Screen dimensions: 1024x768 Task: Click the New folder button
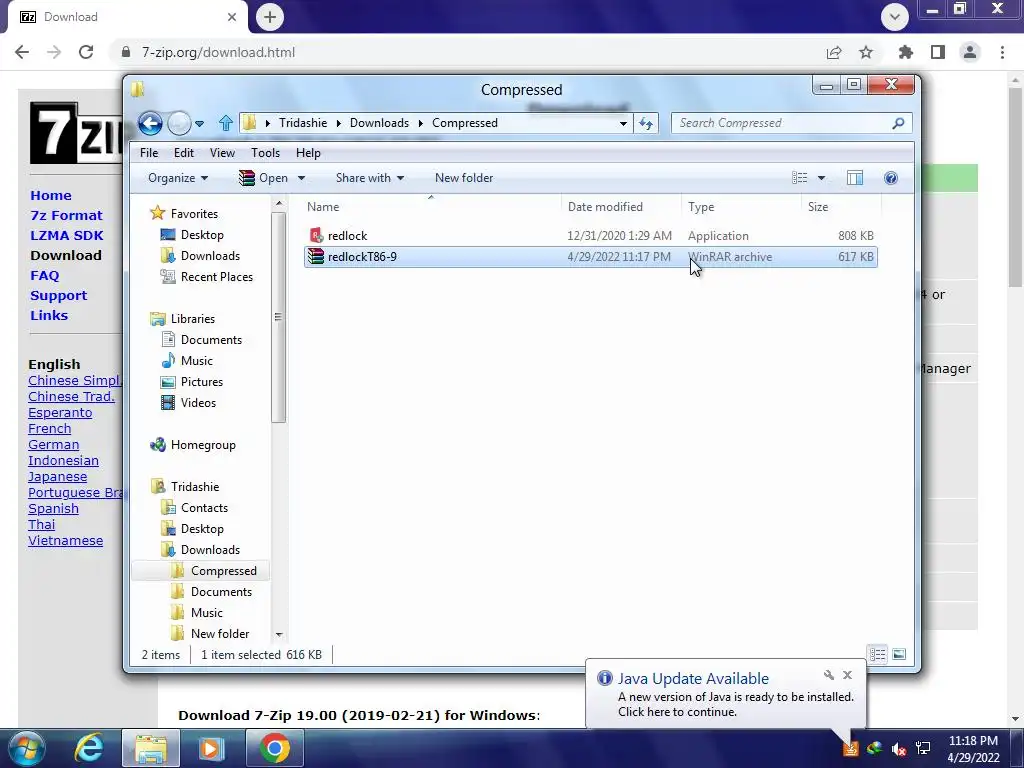click(x=464, y=178)
